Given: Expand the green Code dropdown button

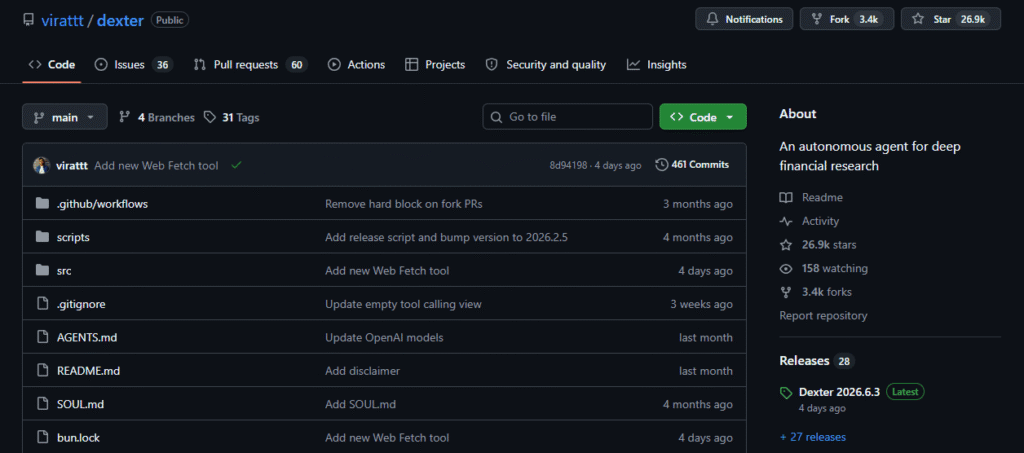Looking at the screenshot, I should point(703,117).
